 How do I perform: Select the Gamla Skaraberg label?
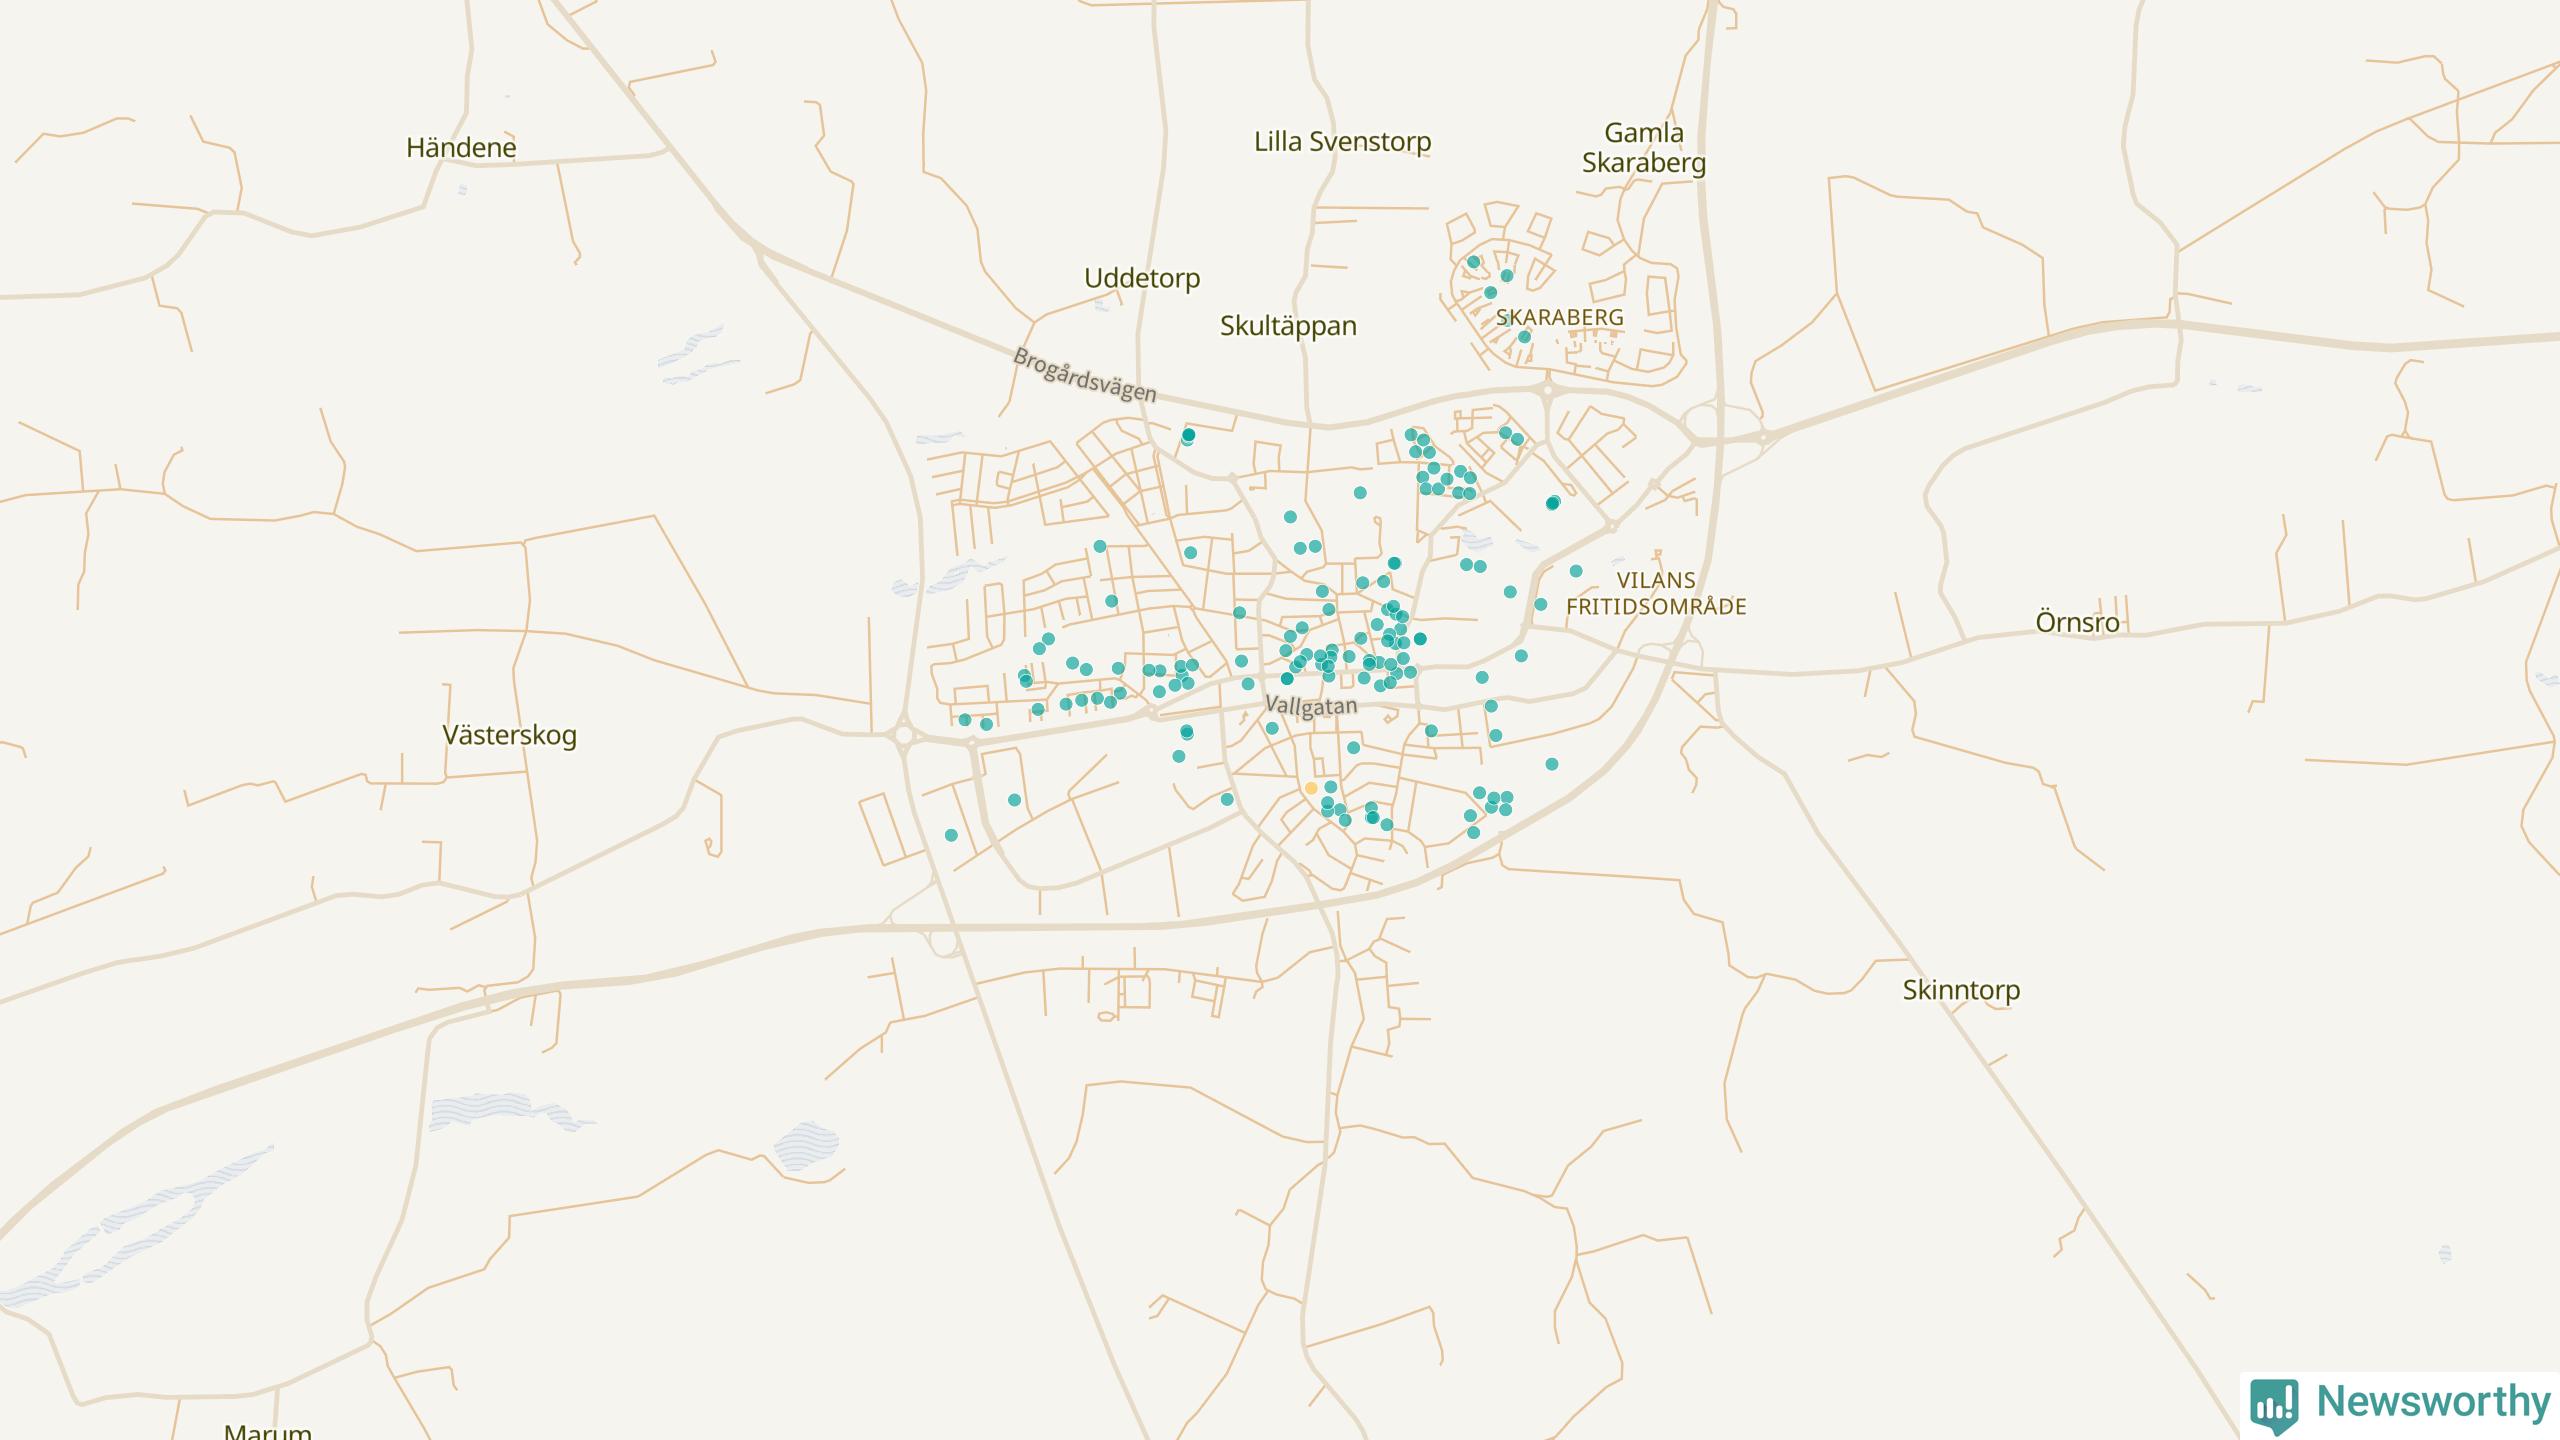tap(1643, 148)
